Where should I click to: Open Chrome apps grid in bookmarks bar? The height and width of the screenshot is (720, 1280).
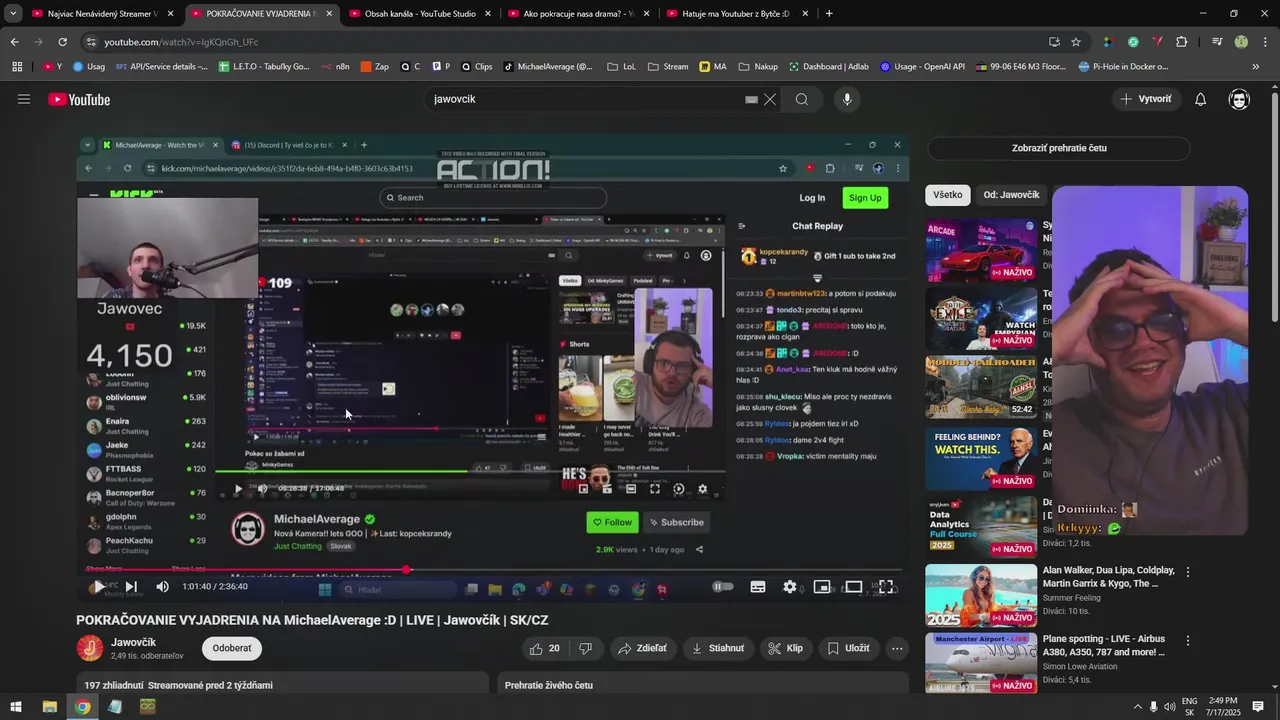coord(17,67)
